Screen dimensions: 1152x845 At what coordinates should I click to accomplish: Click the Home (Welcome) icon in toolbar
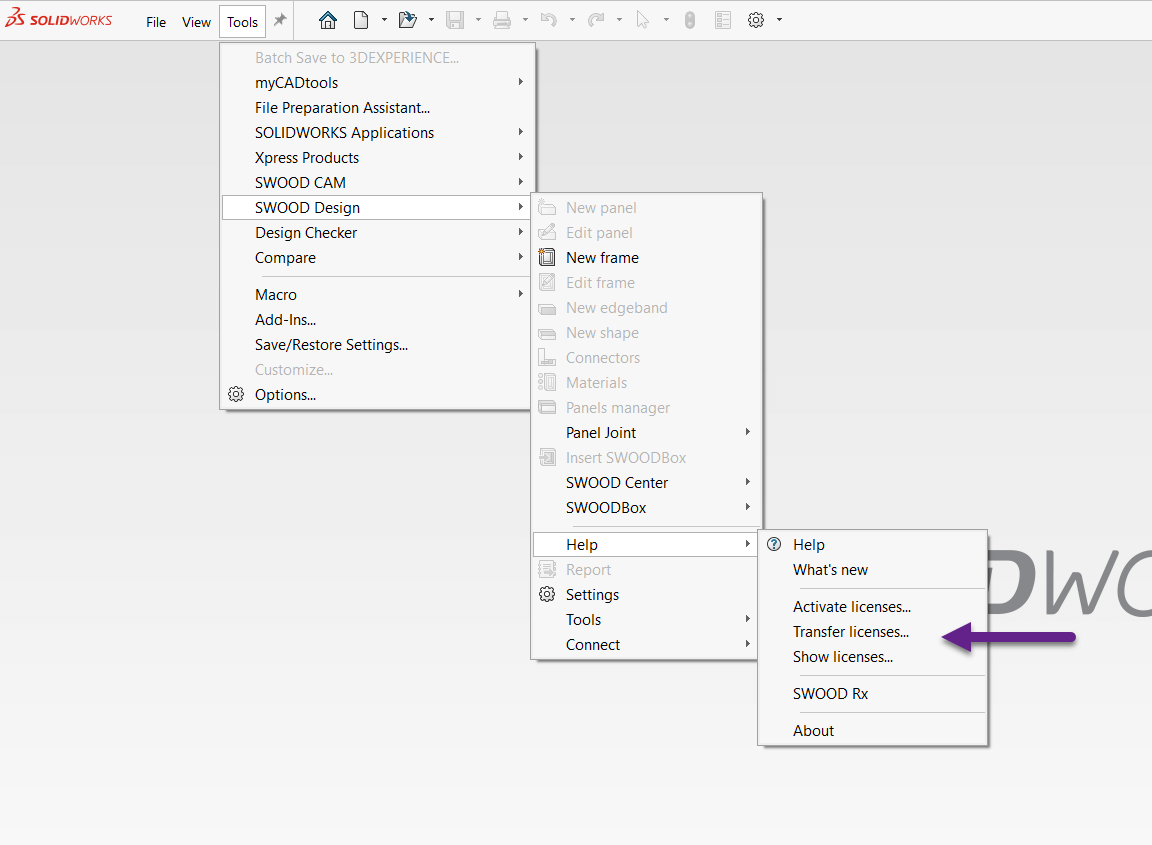pyautogui.click(x=328, y=20)
